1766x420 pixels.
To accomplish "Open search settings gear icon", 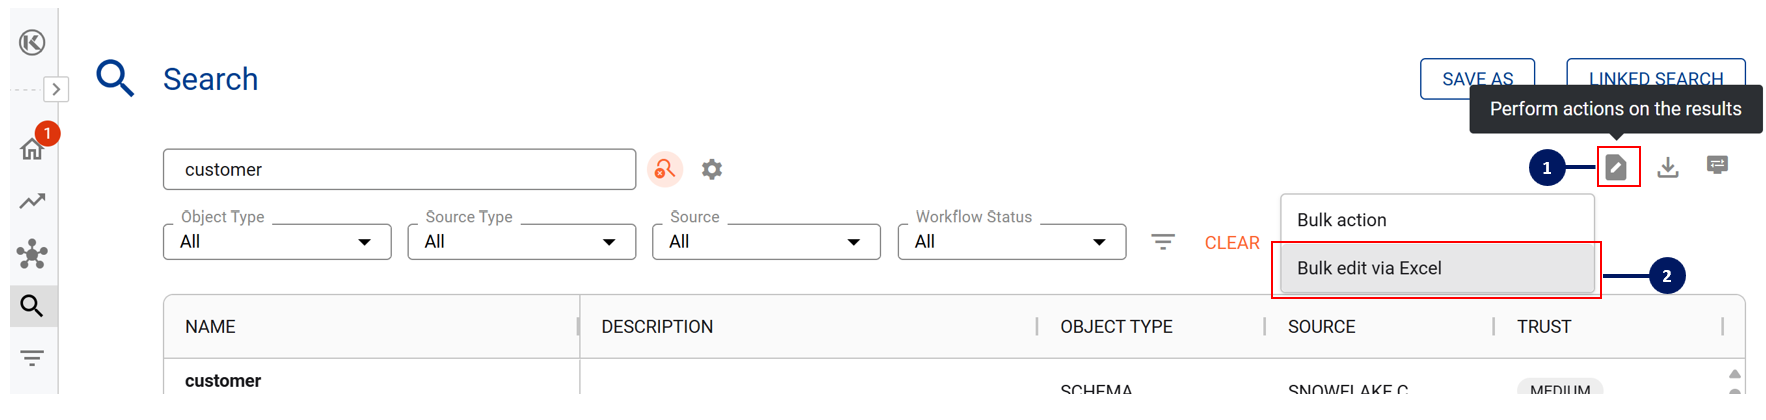I will point(712,170).
